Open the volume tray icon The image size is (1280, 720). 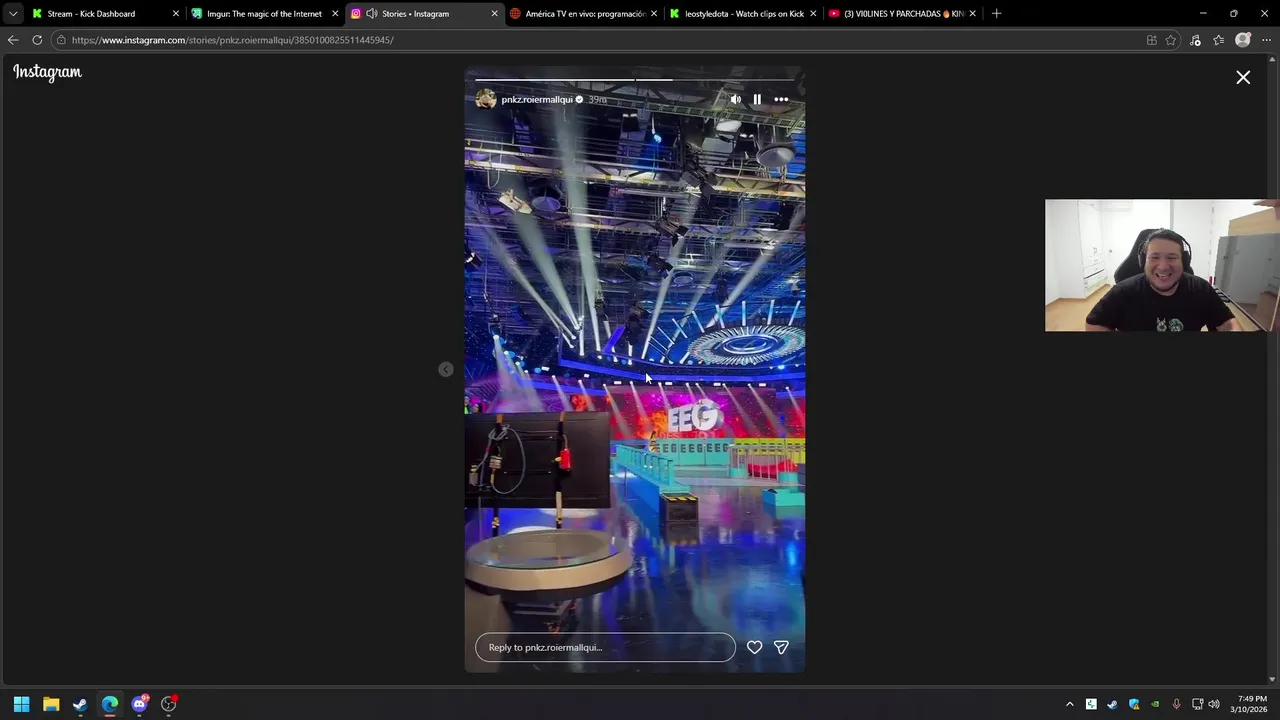point(1214,704)
